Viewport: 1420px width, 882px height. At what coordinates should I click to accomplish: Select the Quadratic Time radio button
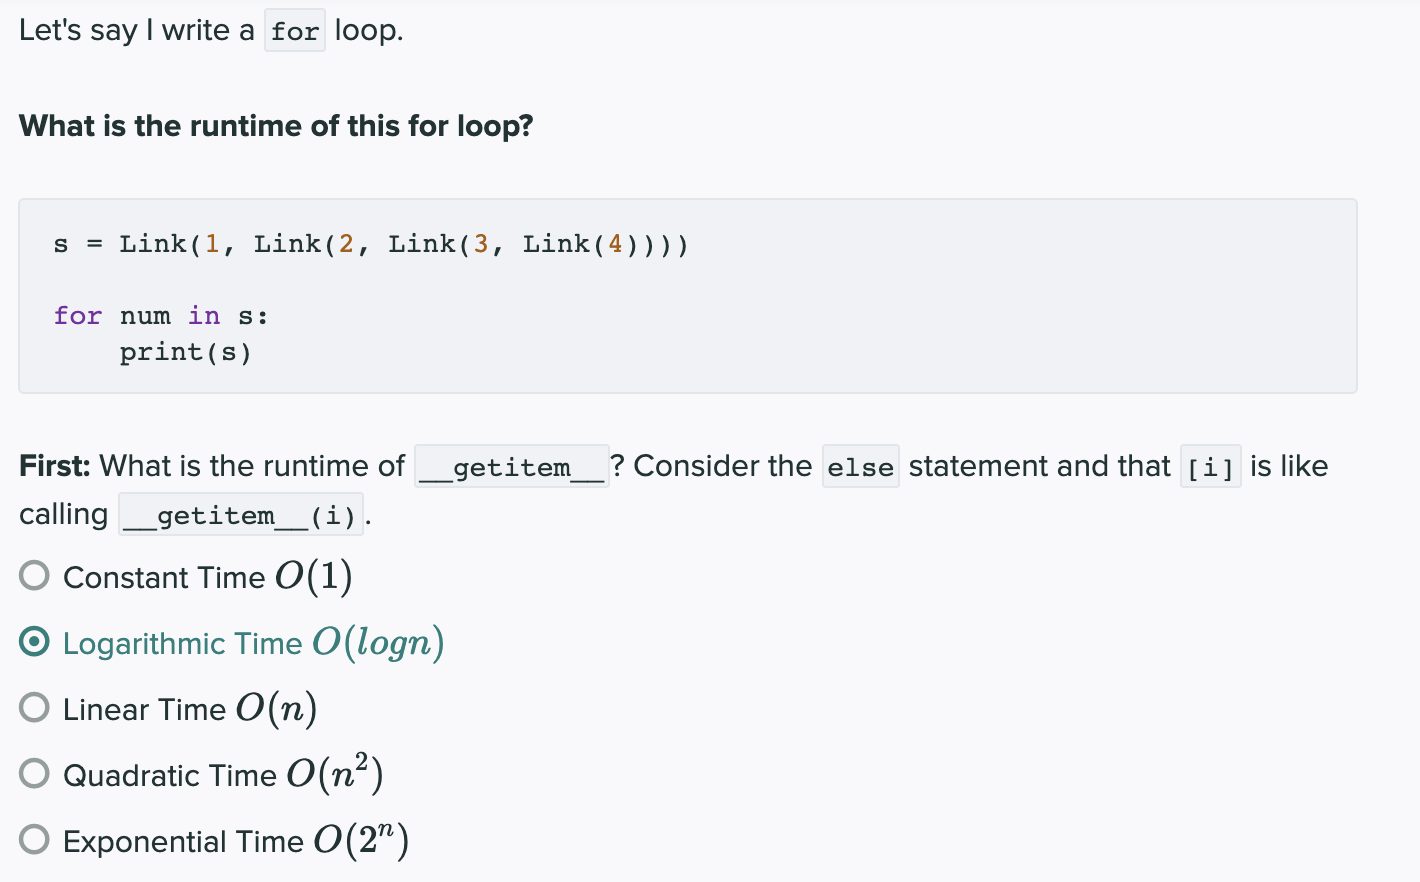coord(34,773)
